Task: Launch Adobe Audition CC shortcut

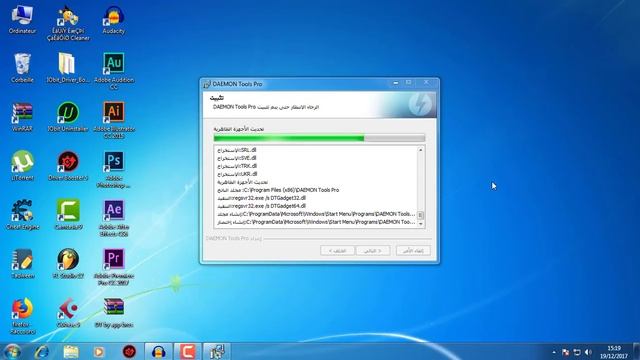Action: 114,71
